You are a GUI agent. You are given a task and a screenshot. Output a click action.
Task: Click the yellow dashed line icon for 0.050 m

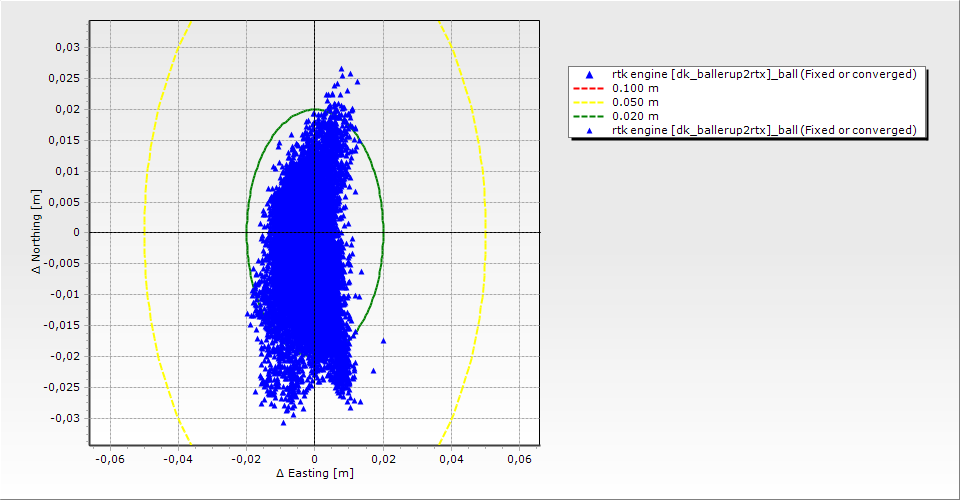(588, 102)
